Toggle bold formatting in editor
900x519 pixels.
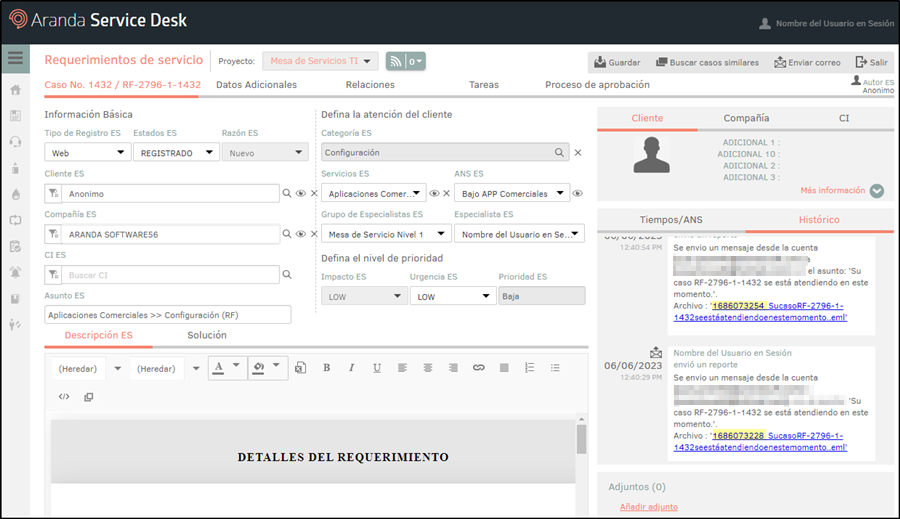pyautogui.click(x=327, y=368)
